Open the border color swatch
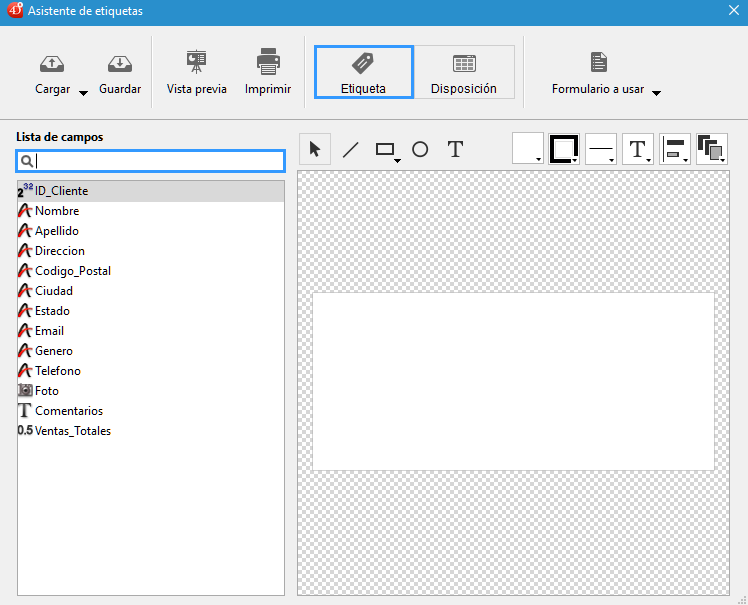The width and height of the screenshot is (748, 605). 564,149
